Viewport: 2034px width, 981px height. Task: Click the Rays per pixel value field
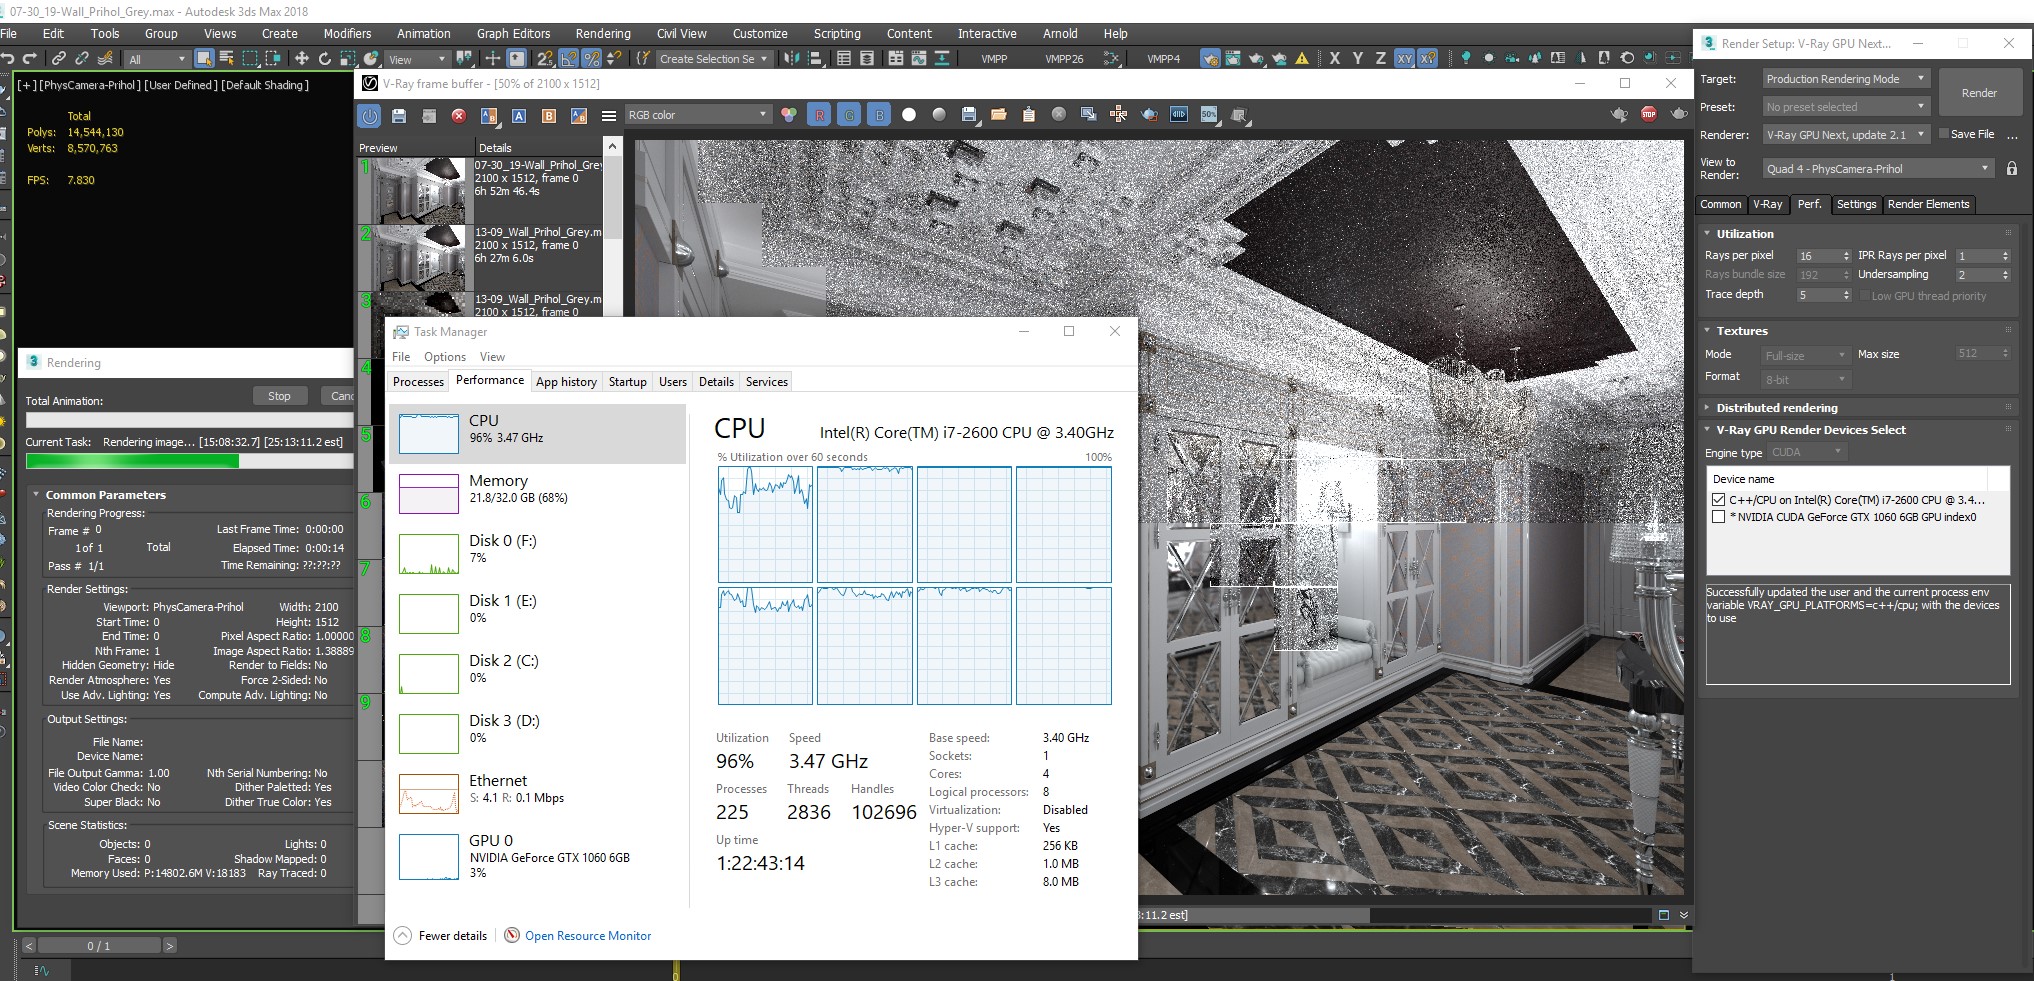[1819, 256]
